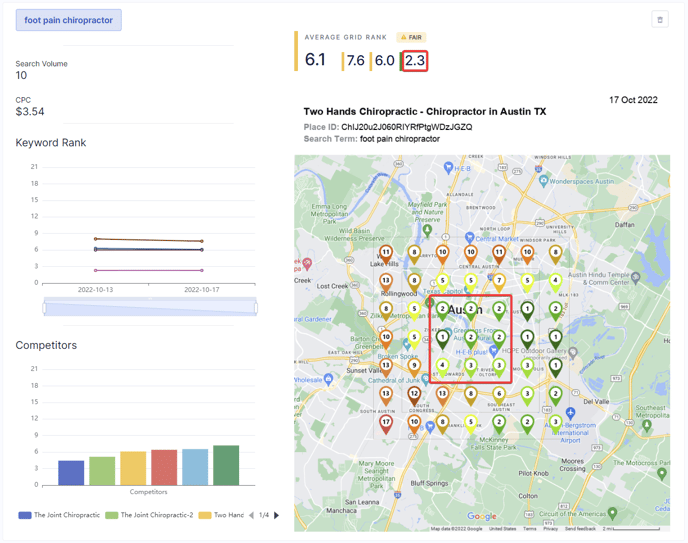Toggle The Joint Chiropractic legend series
The height and width of the screenshot is (543, 688).
(x=60, y=515)
